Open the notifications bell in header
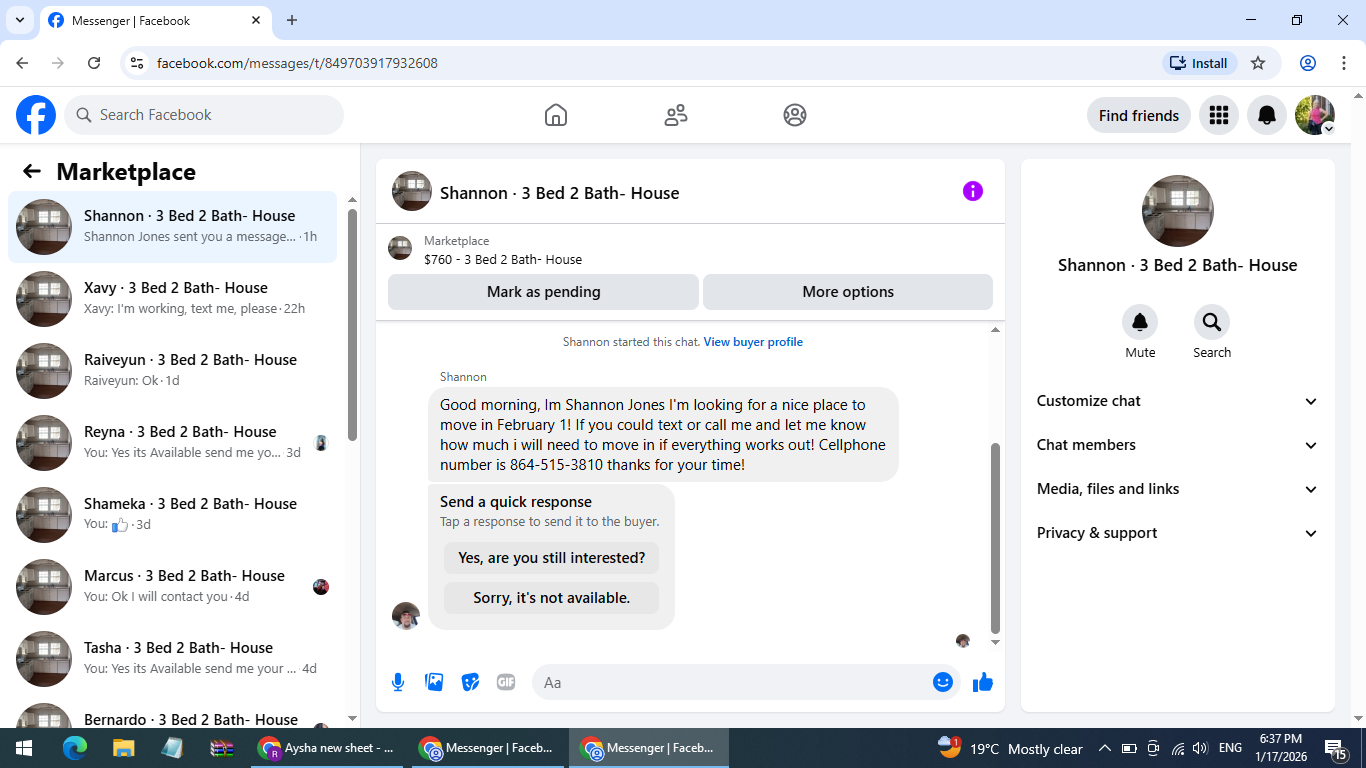This screenshot has height=768, width=1366. pyautogui.click(x=1267, y=115)
